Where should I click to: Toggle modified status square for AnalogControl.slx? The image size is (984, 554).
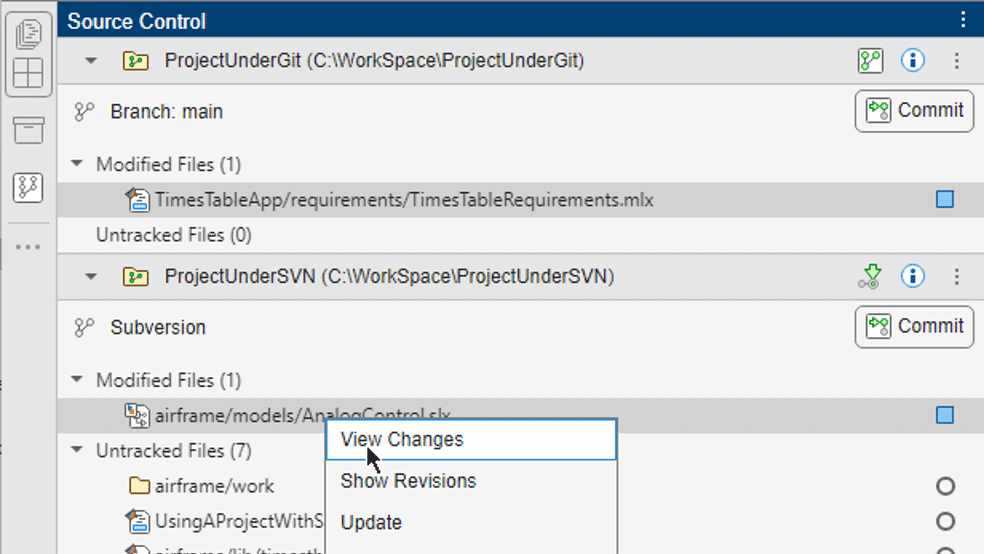coord(945,415)
